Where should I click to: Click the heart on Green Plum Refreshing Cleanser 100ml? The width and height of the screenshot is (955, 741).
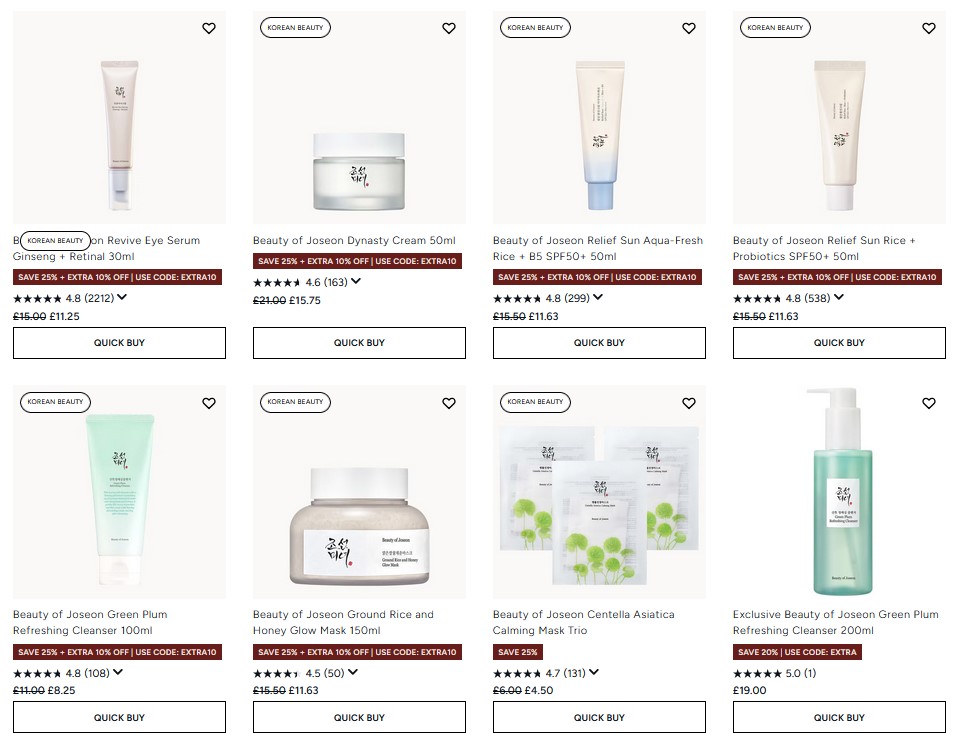click(x=209, y=403)
